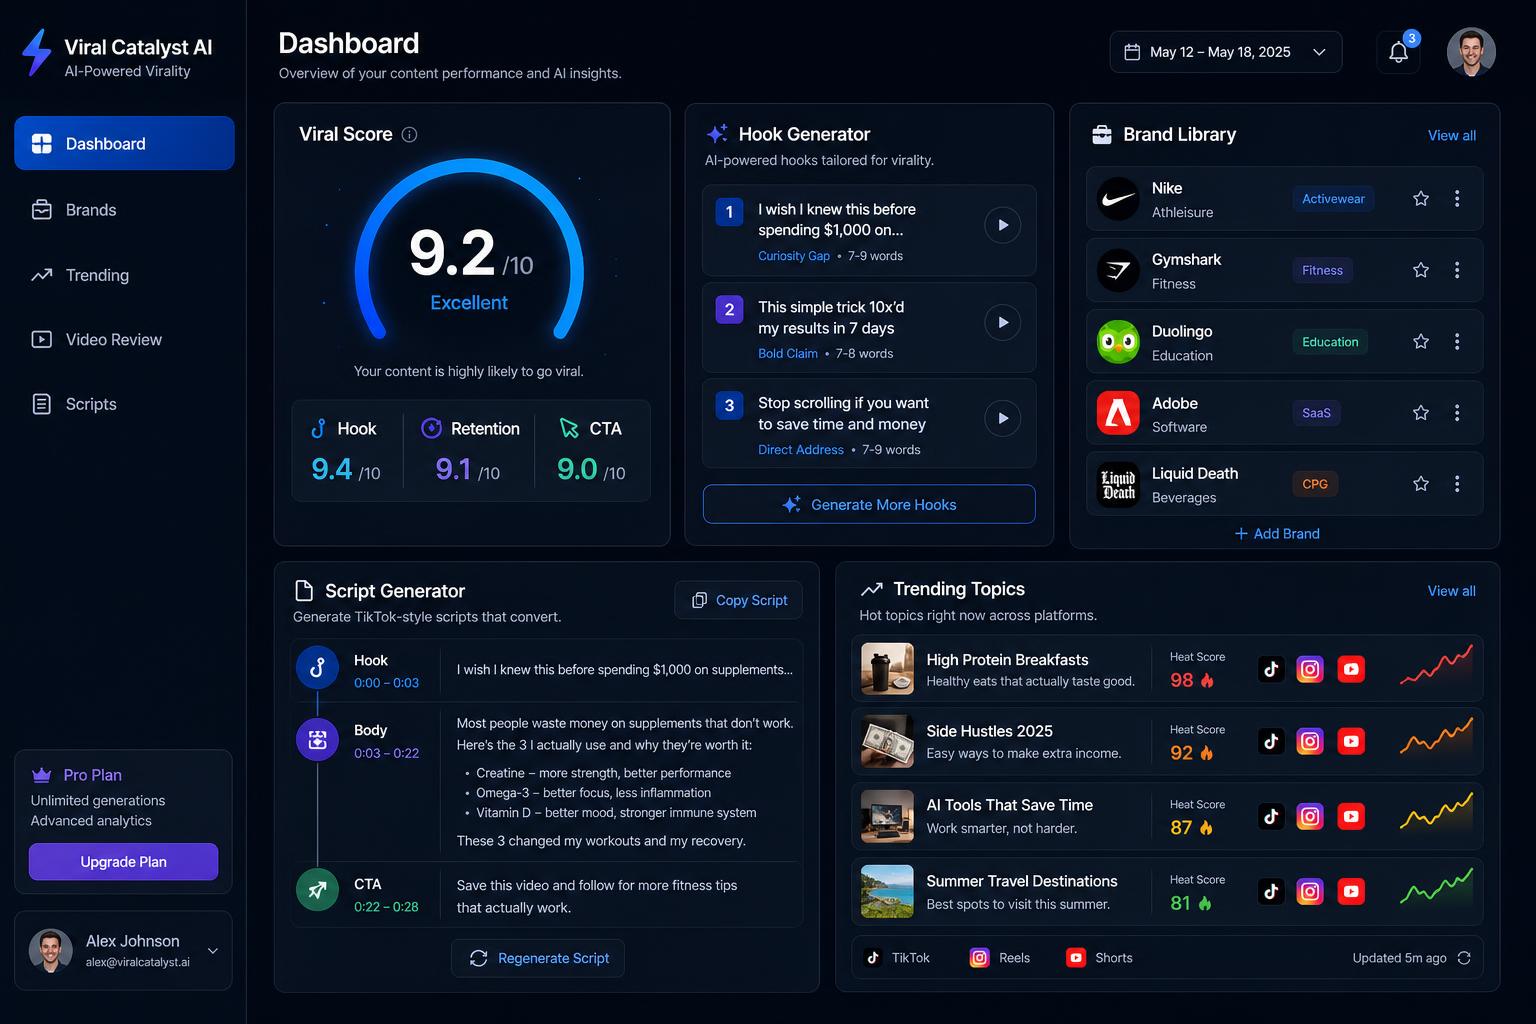Click the Upgrade Plan button
1536x1024 pixels.
(123, 862)
